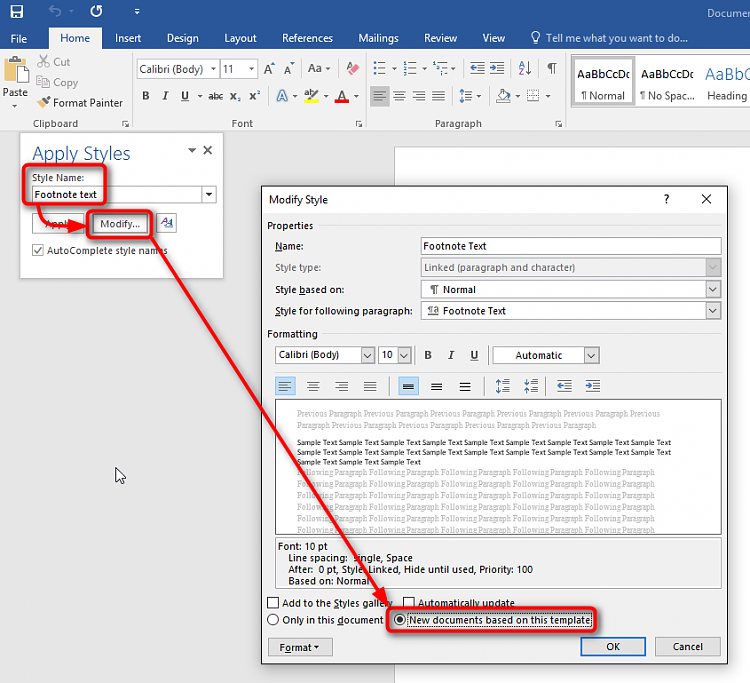Set double line spacing in Modify Style dialog
This screenshot has width=750, height=683.
pyautogui.click(x=464, y=386)
